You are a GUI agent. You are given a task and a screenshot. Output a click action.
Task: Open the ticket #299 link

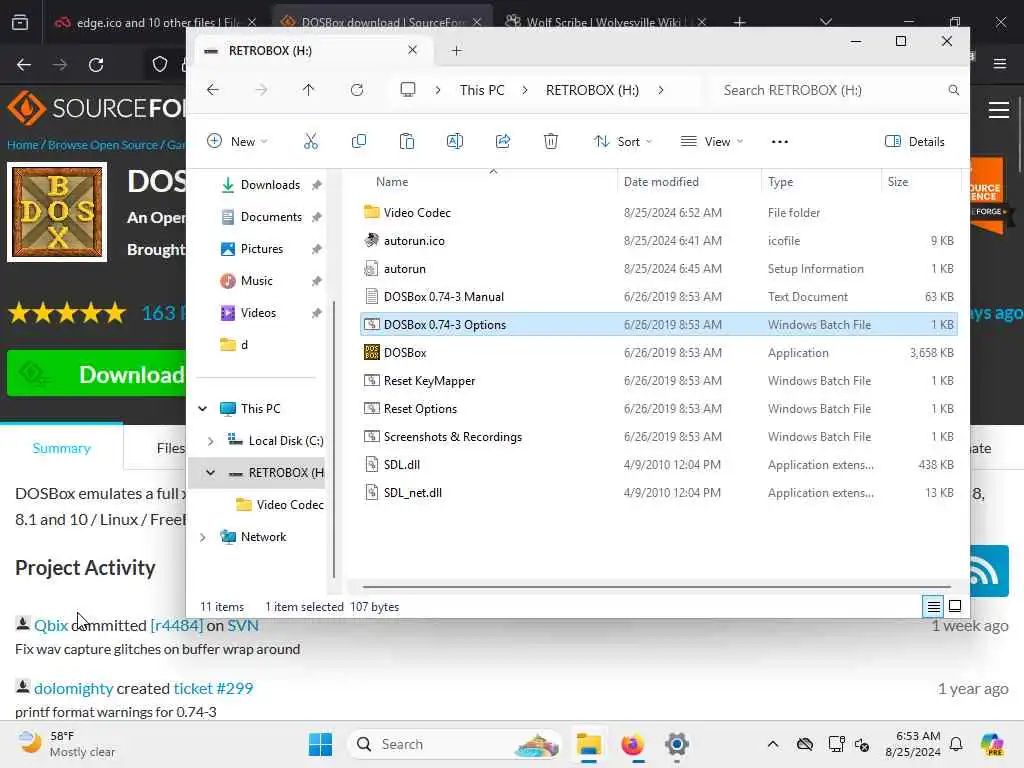(x=213, y=688)
